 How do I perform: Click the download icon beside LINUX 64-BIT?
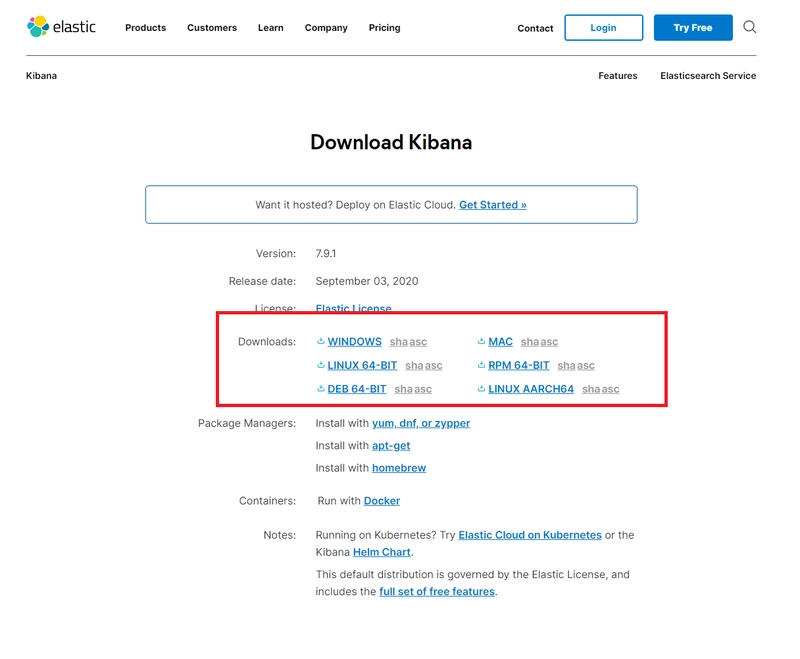tap(321, 365)
